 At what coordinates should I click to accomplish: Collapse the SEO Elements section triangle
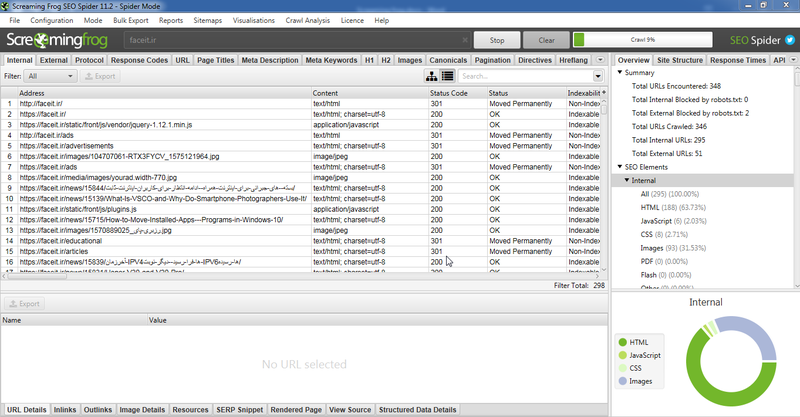click(620, 167)
